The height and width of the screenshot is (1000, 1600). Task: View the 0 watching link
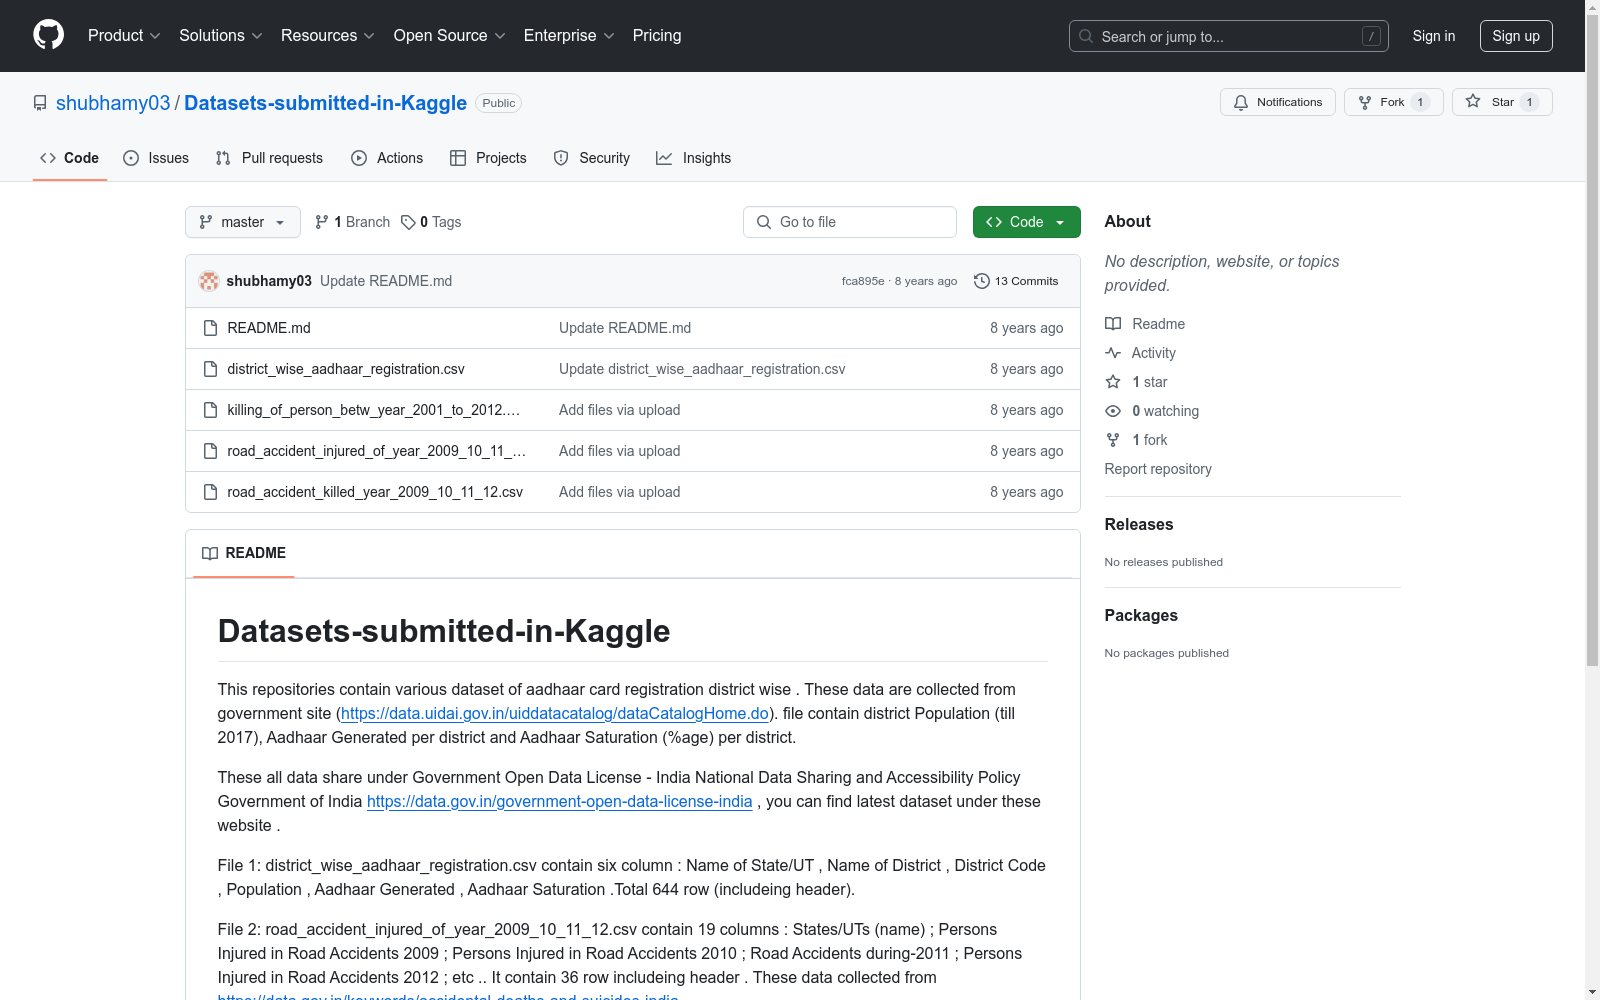(1152, 411)
